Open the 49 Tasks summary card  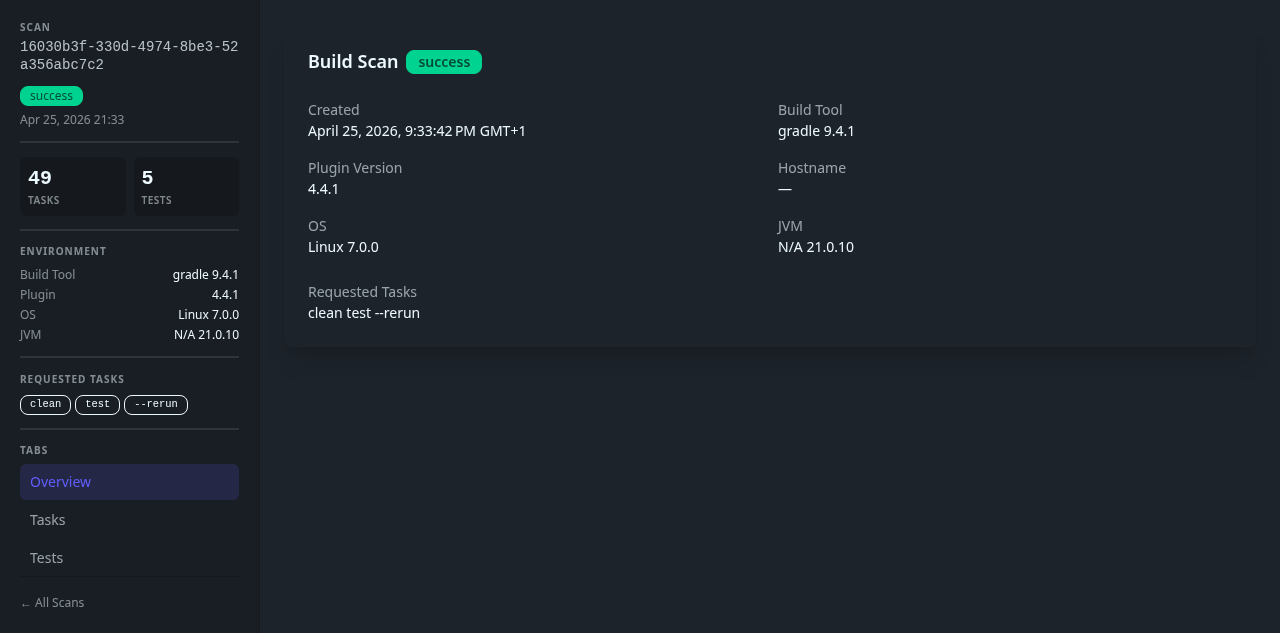tap(72, 186)
